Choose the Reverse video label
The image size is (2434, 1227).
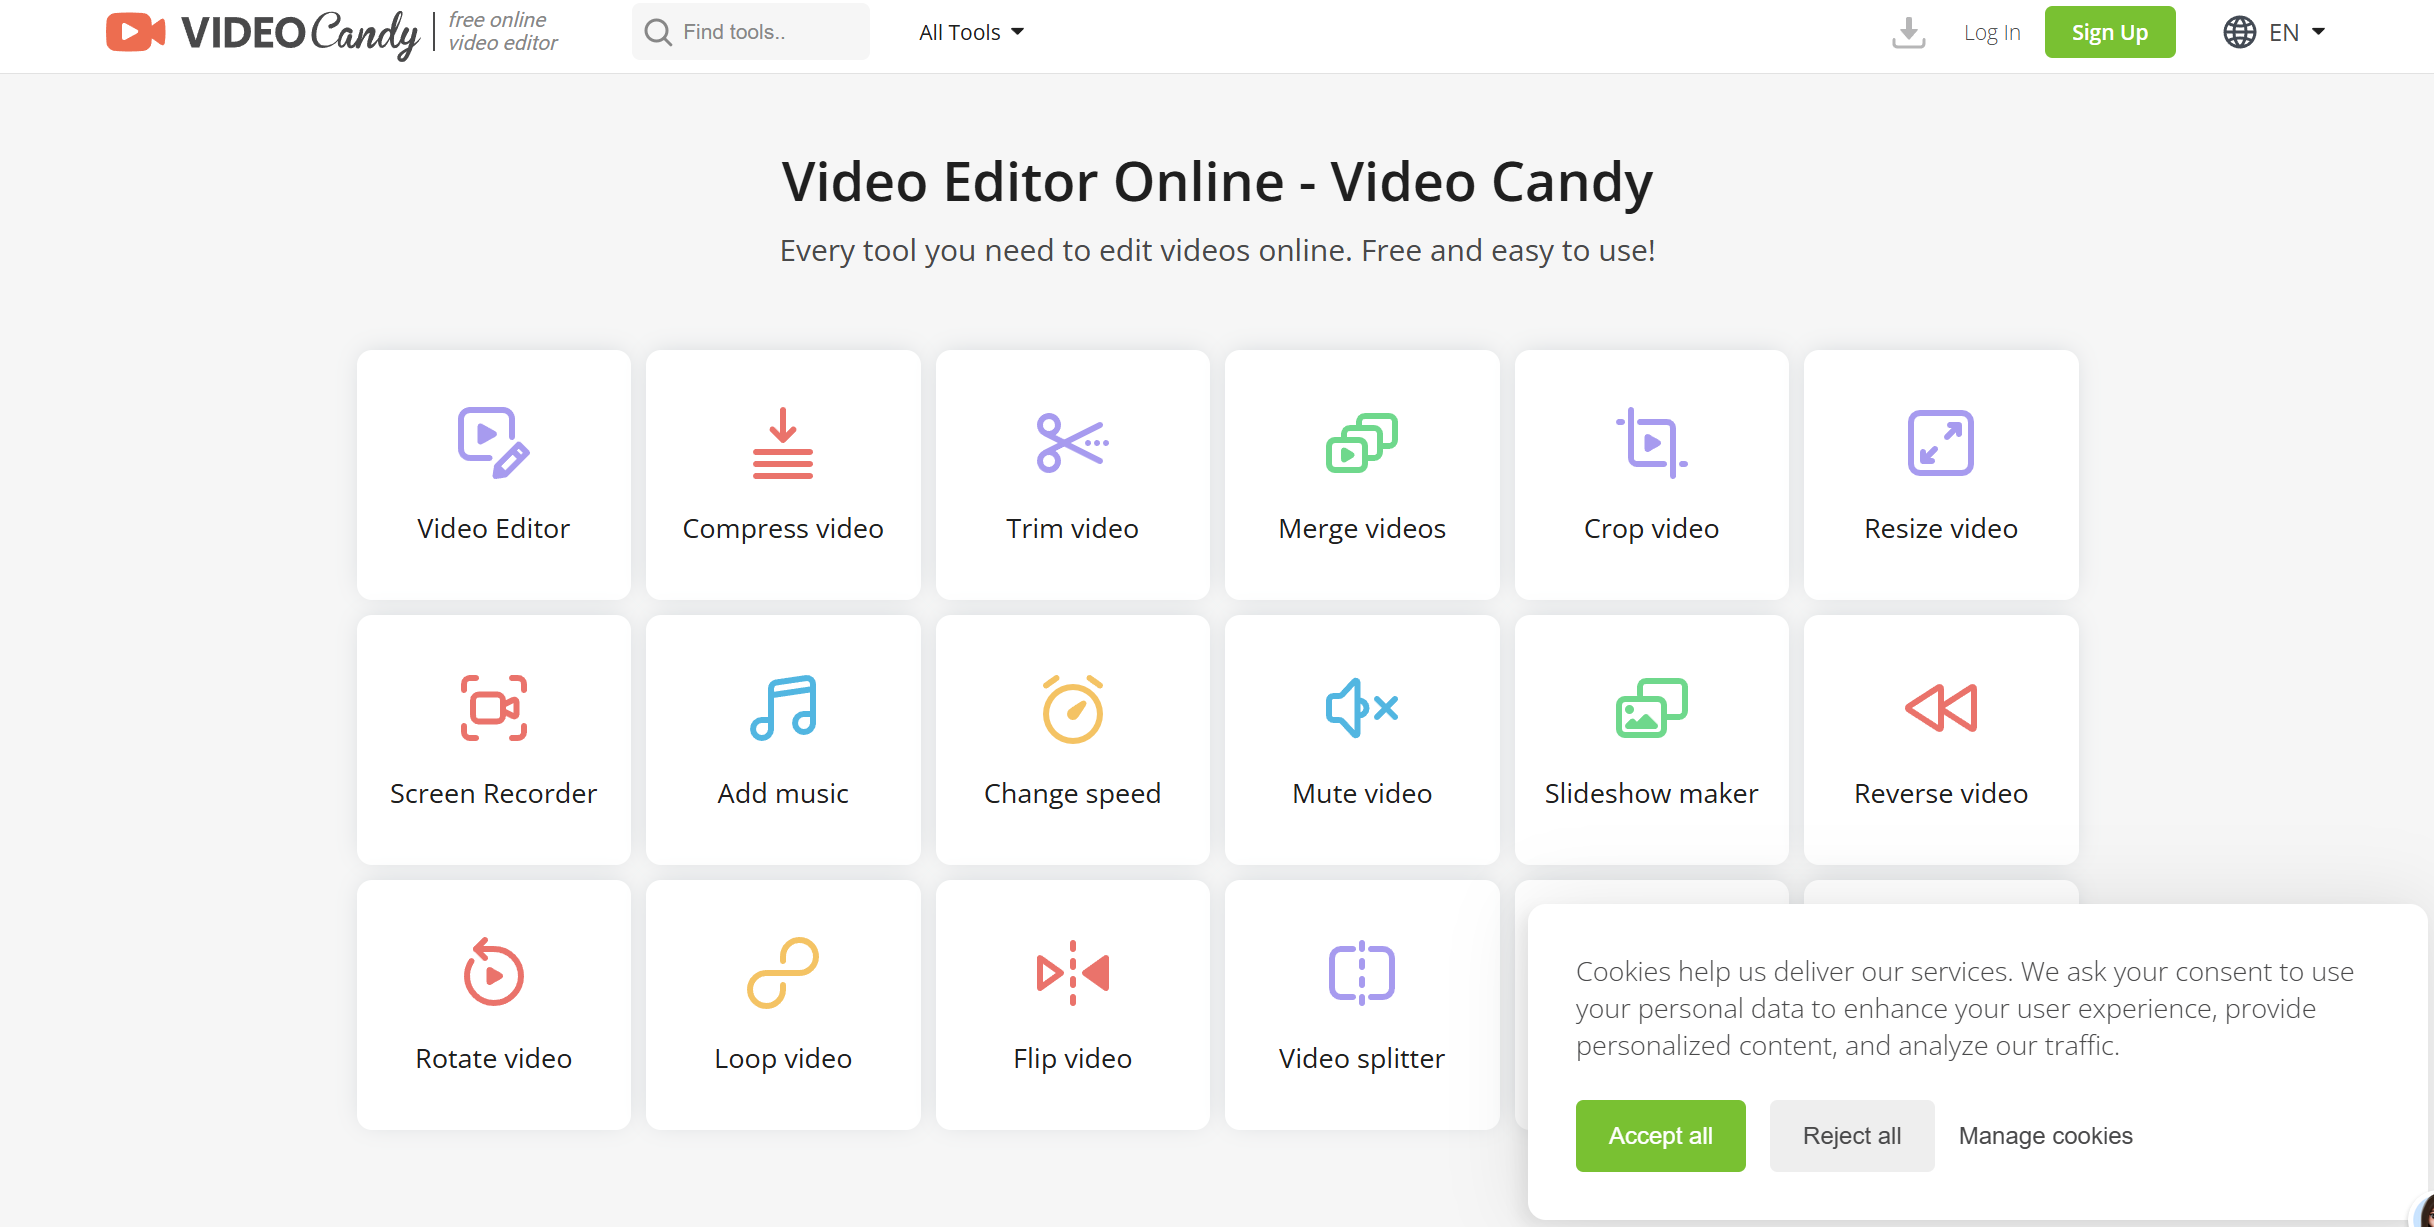point(1941,793)
